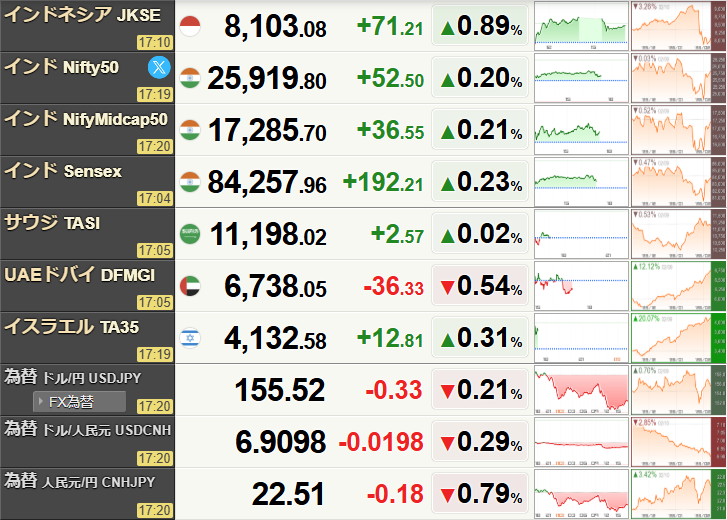Open the イスラエル TA35 index link
Screen dimensions: 727x520
tap(71, 327)
